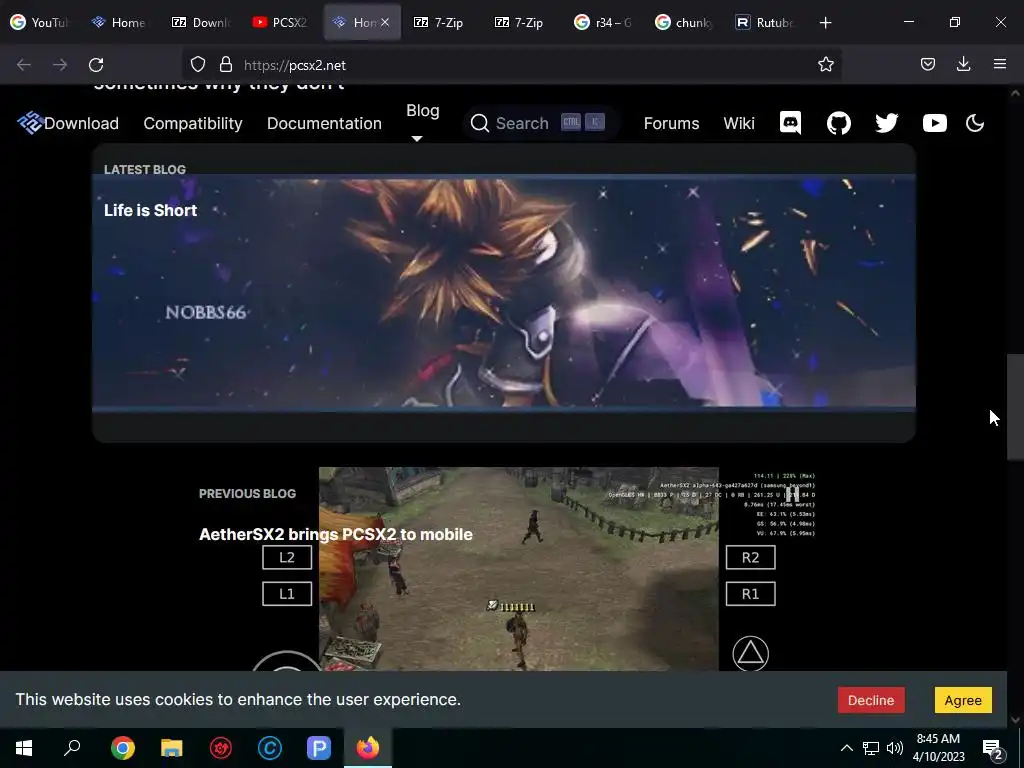Open the clock showing 8:45 AM
The width and height of the screenshot is (1024, 768).
pos(938,748)
